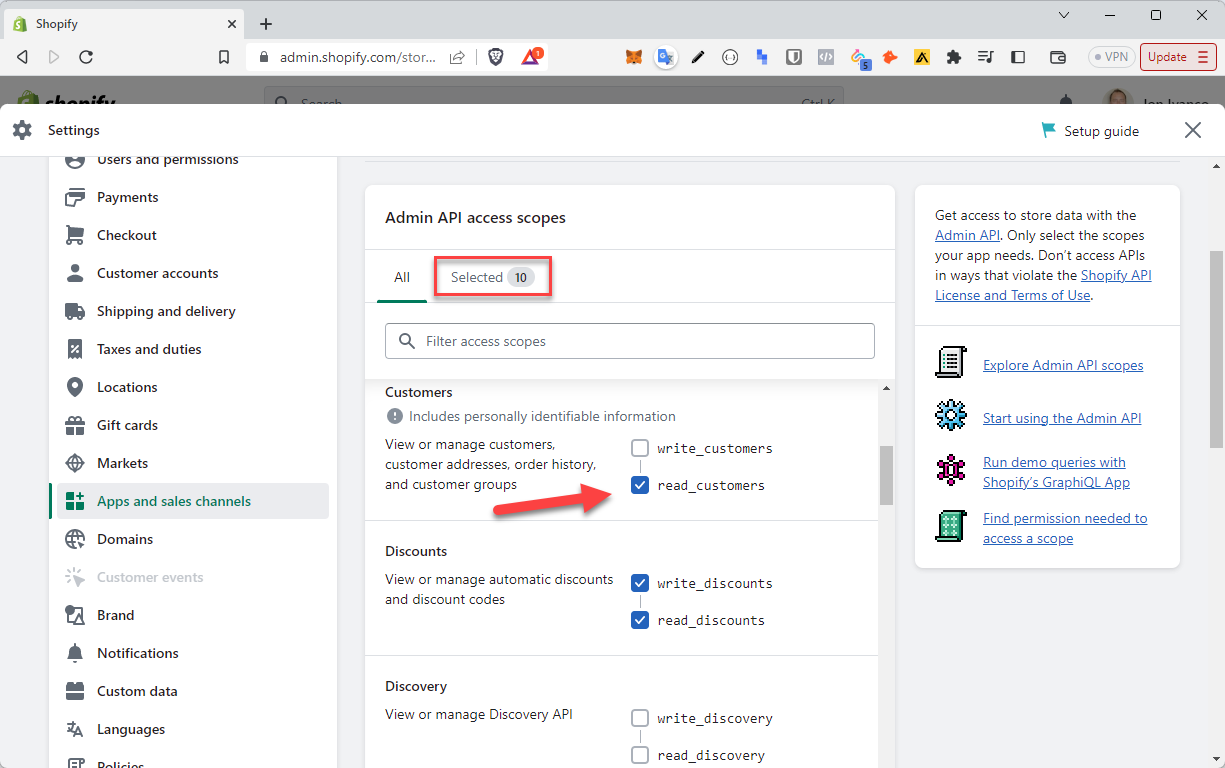Image resolution: width=1225 pixels, height=768 pixels.
Task: Click the share icon in address bar
Action: coord(457,57)
